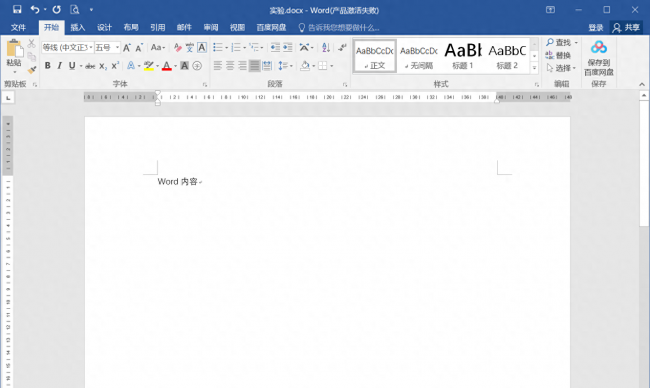Apply red font color
The image size is (650, 388).
[x=167, y=65]
